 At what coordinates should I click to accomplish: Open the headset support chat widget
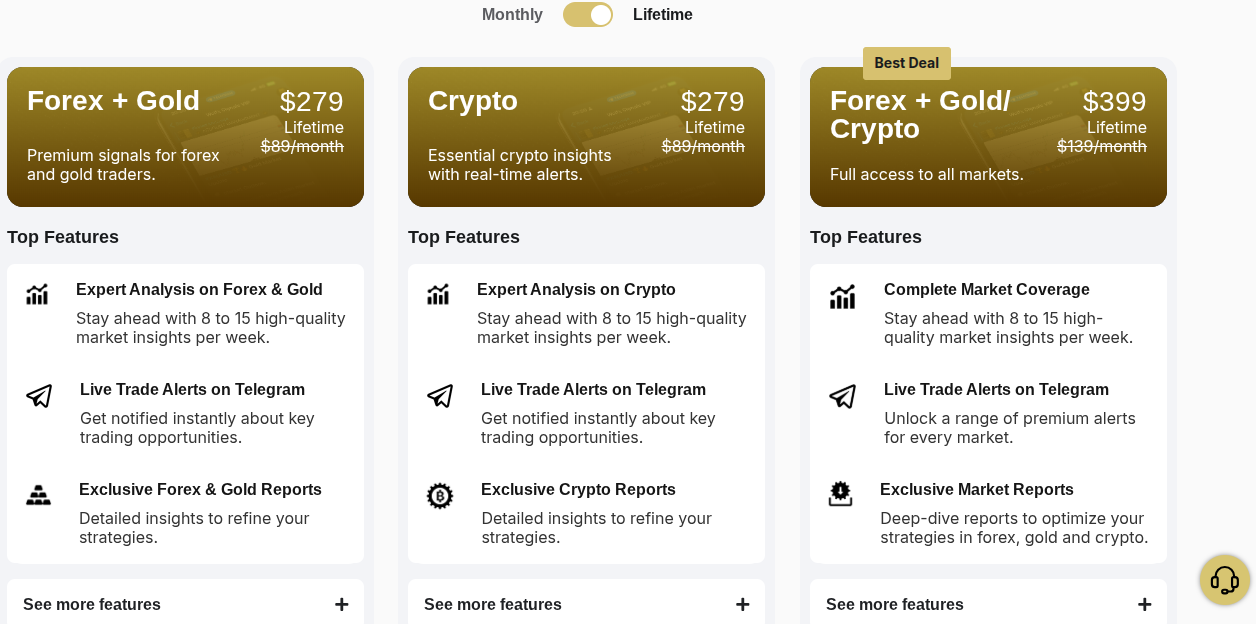[x=1224, y=580]
